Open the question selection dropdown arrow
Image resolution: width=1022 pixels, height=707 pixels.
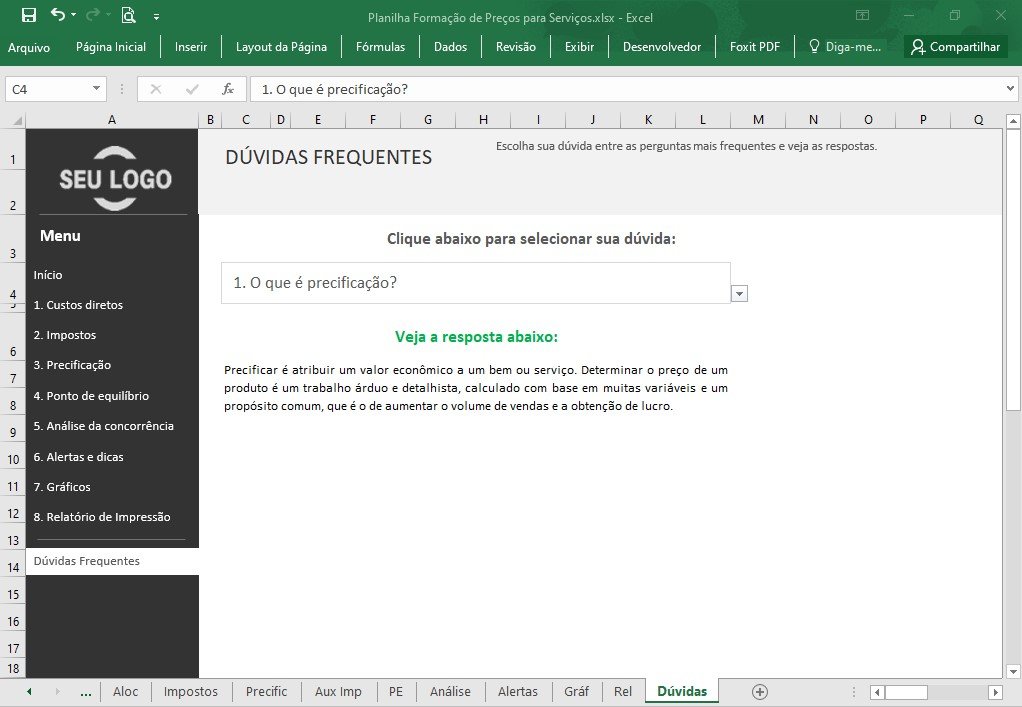[739, 294]
